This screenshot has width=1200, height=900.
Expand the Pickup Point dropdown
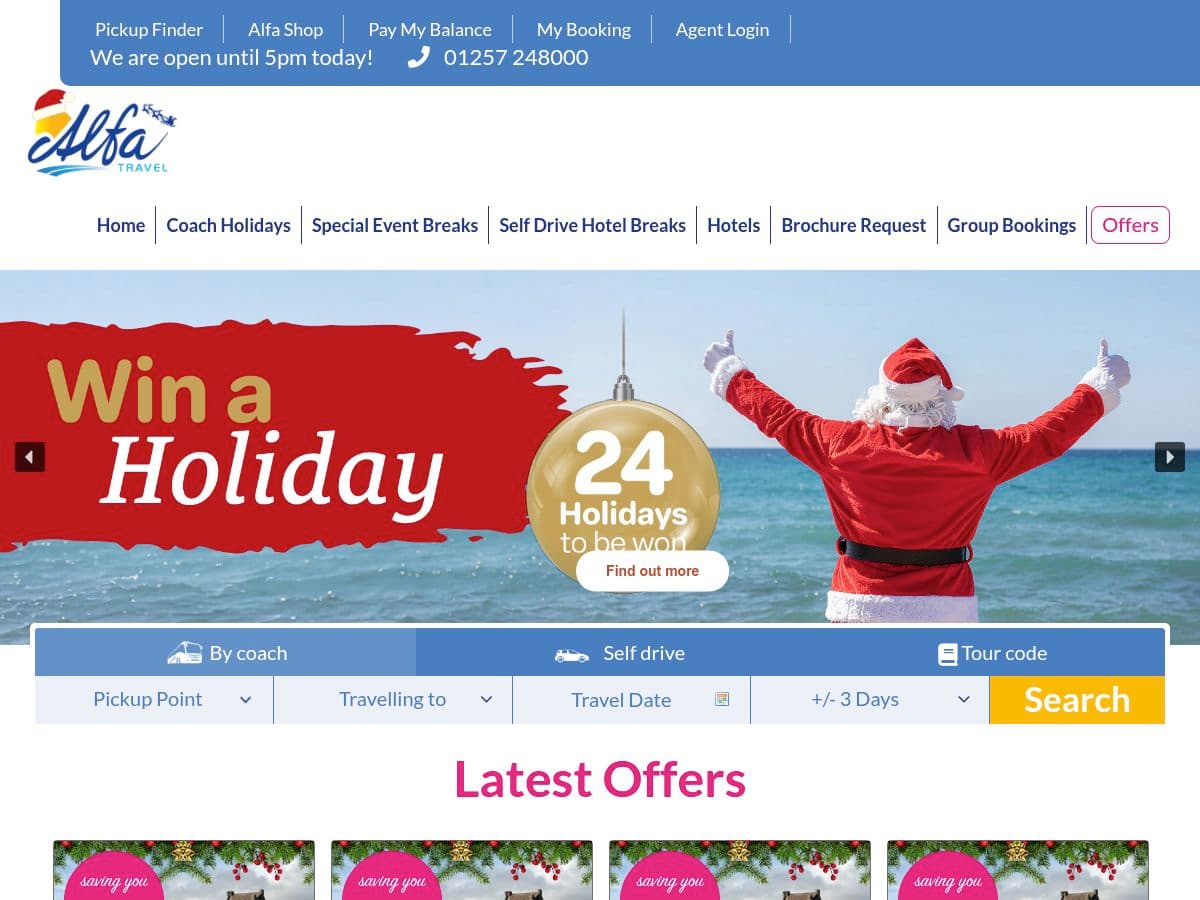pos(154,700)
